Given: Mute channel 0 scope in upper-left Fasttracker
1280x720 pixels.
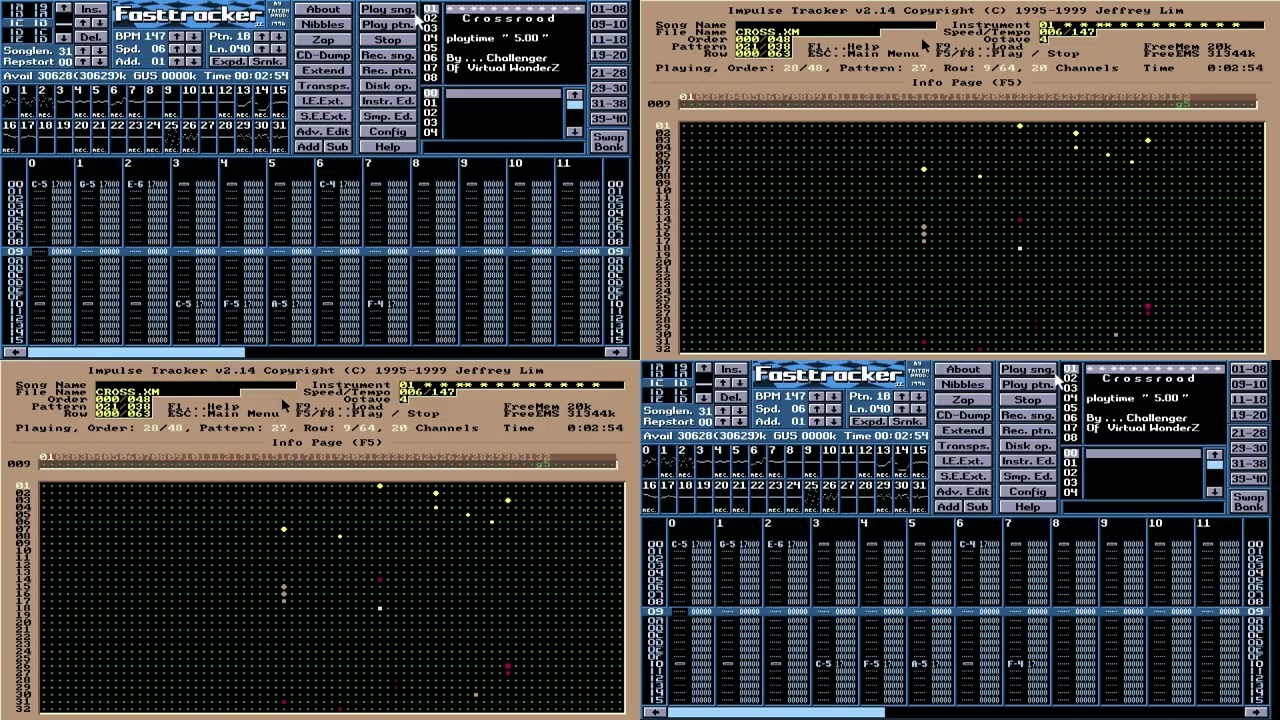Looking at the screenshot, I should pyautogui.click(x=10, y=101).
